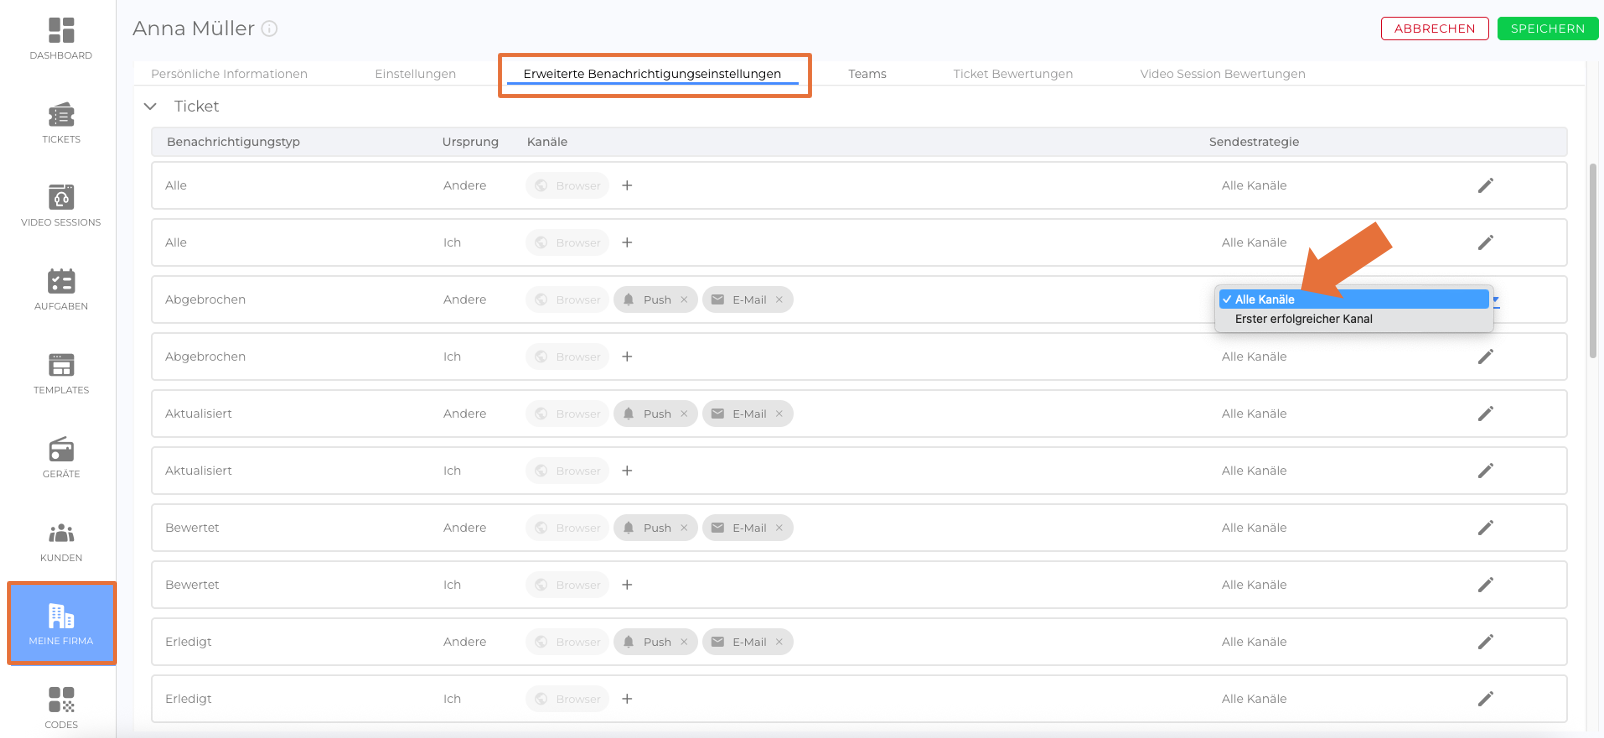The width and height of the screenshot is (1604, 738).
Task: Open Codes in the sidebar
Action: pyautogui.click(x=61, y=707)
